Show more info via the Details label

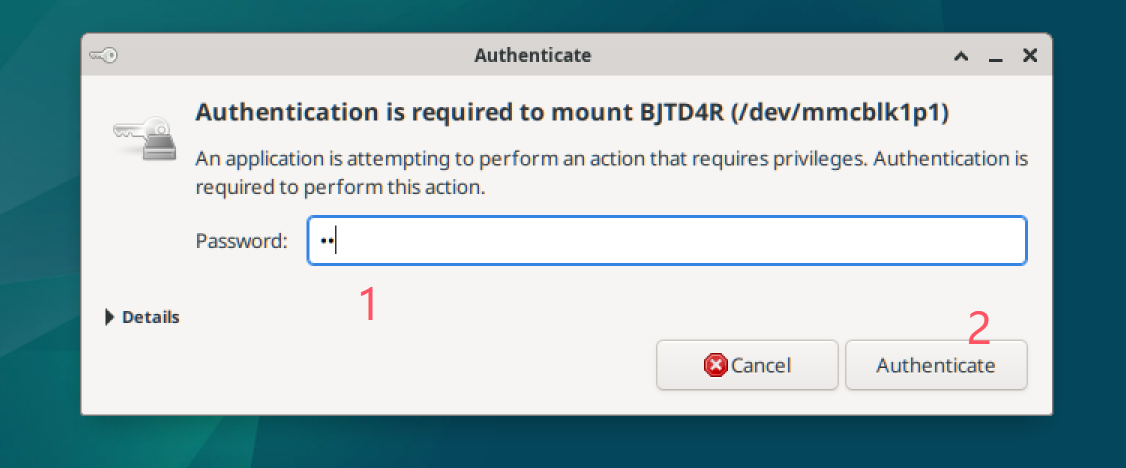[x=151, y=317]
